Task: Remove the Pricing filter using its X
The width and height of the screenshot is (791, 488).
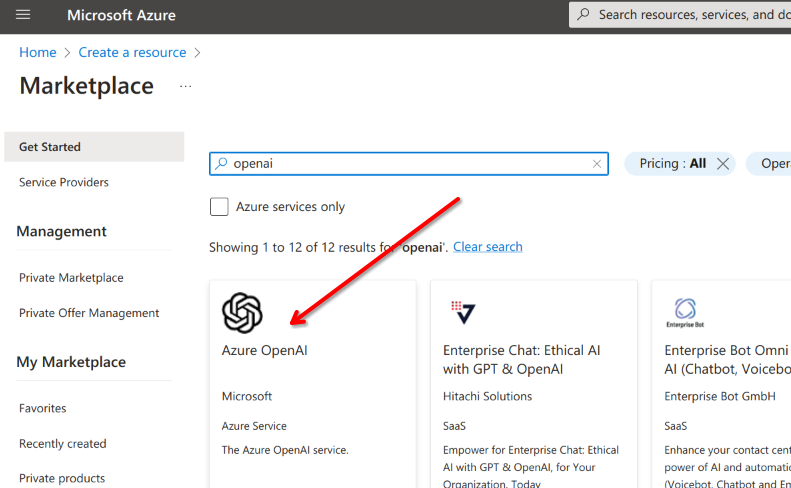Action: coord(723,164)
